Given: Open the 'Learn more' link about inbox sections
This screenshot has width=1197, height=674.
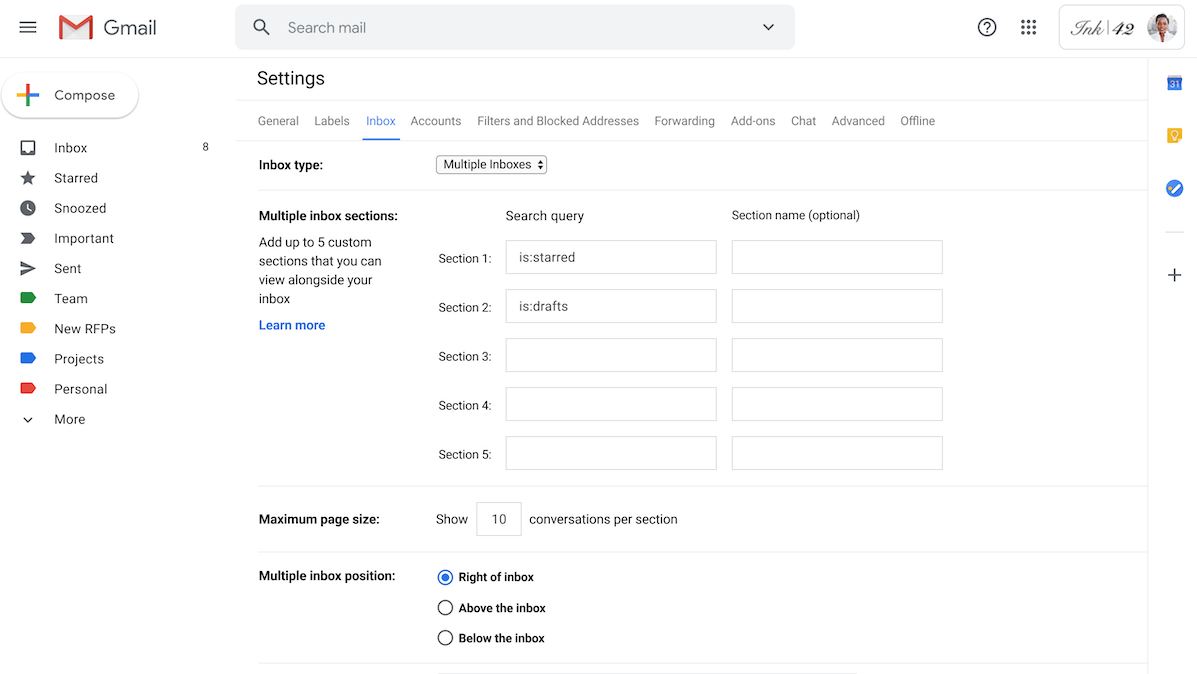Looking at the screenshot, I should point(291,324).
